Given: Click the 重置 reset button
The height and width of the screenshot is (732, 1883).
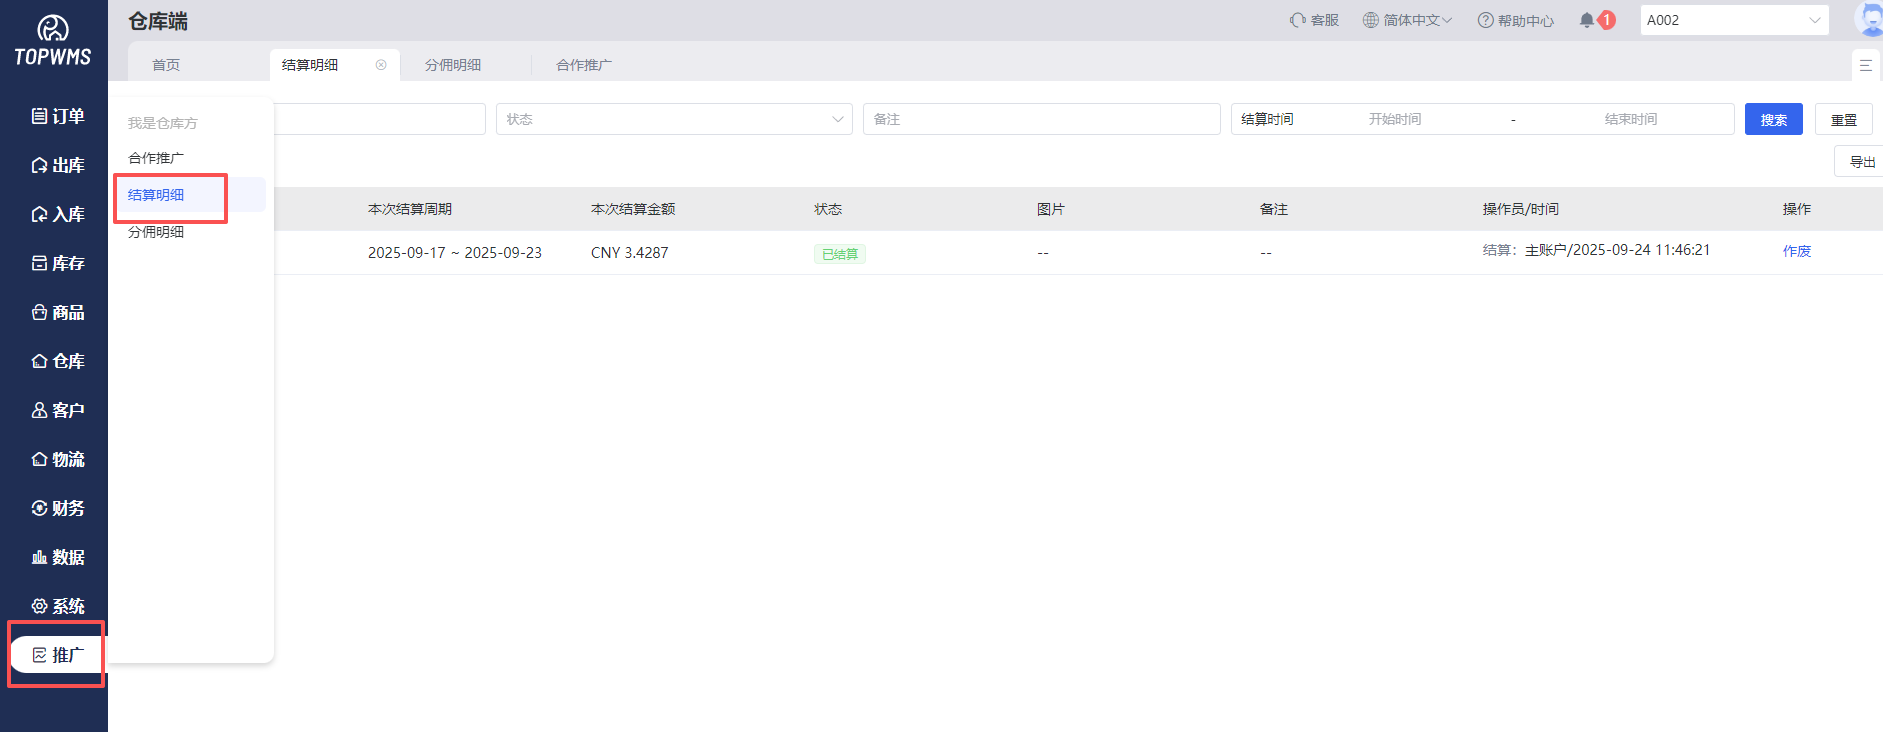Looking at the screenshot, I should point(1844,119).
